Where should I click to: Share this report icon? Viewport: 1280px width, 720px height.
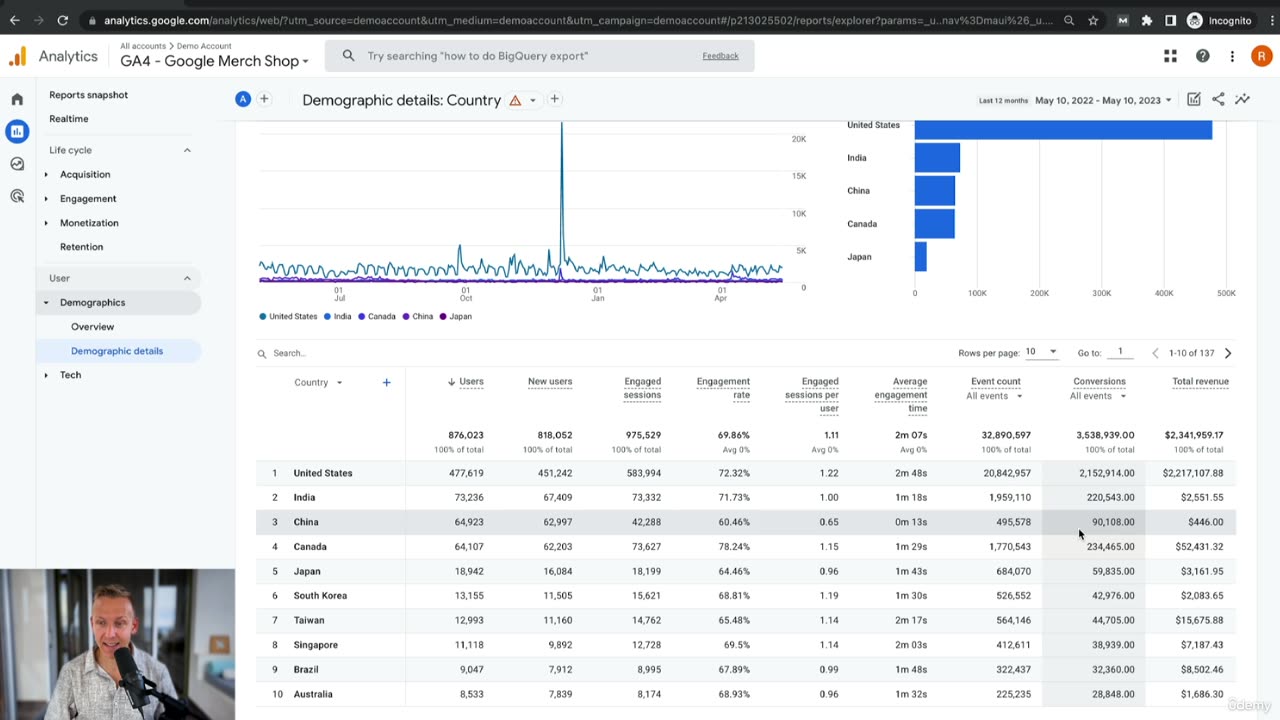[x=1218, y=99]
